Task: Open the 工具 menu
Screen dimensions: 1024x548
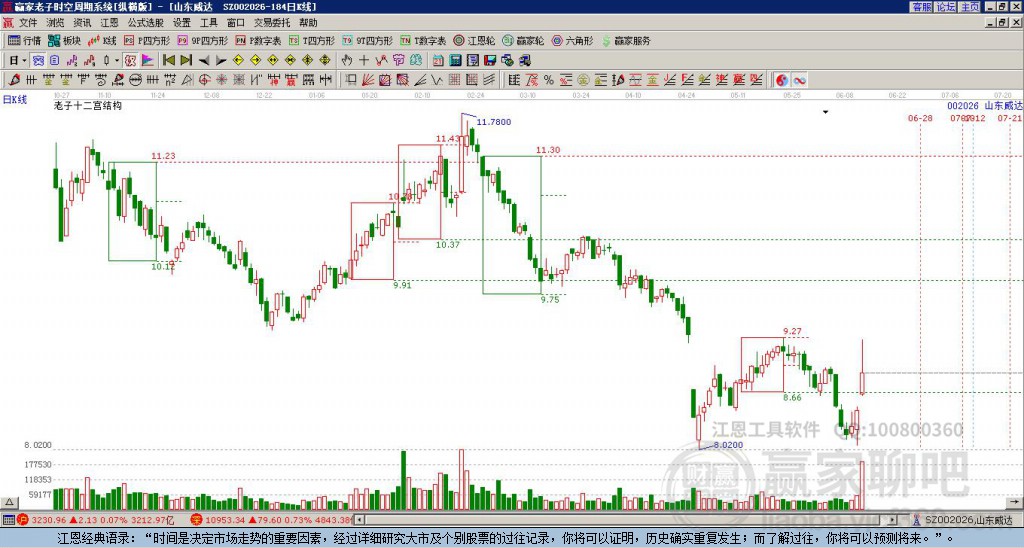Action: 208,23
